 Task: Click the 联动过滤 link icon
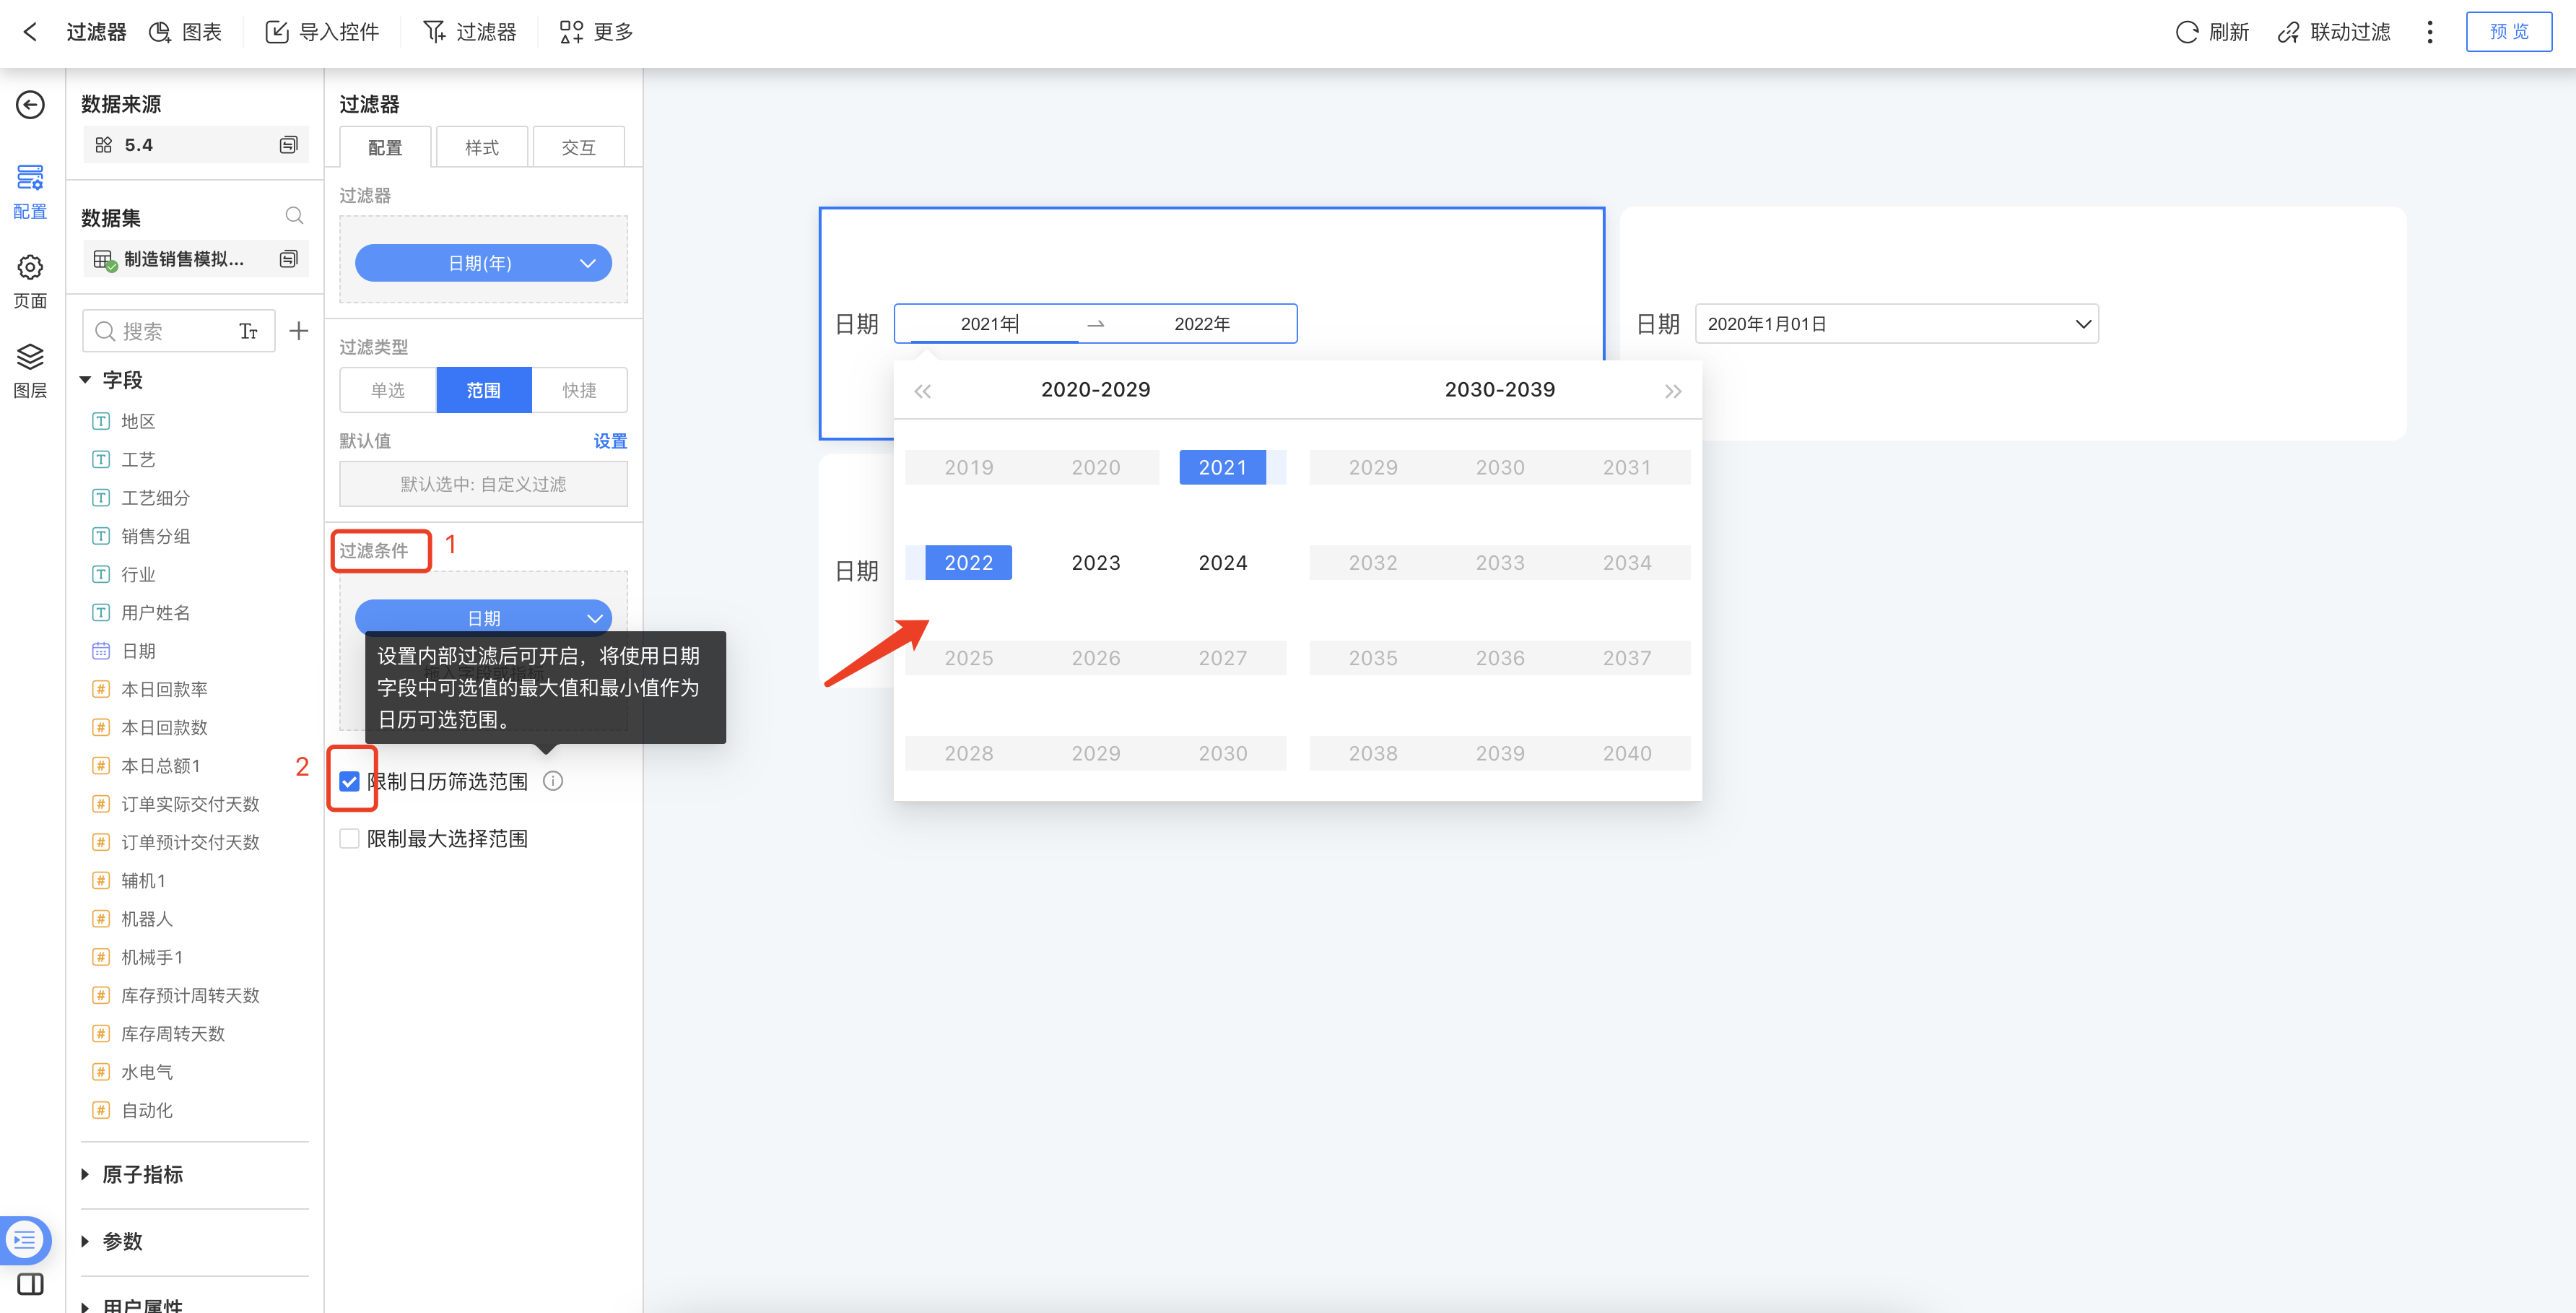coord(2288,32)
